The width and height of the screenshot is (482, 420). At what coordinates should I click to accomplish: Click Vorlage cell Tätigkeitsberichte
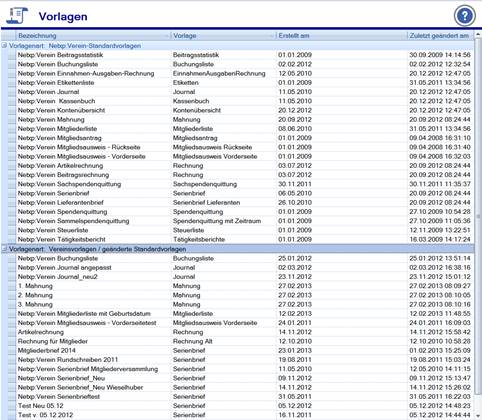(199, 239)
